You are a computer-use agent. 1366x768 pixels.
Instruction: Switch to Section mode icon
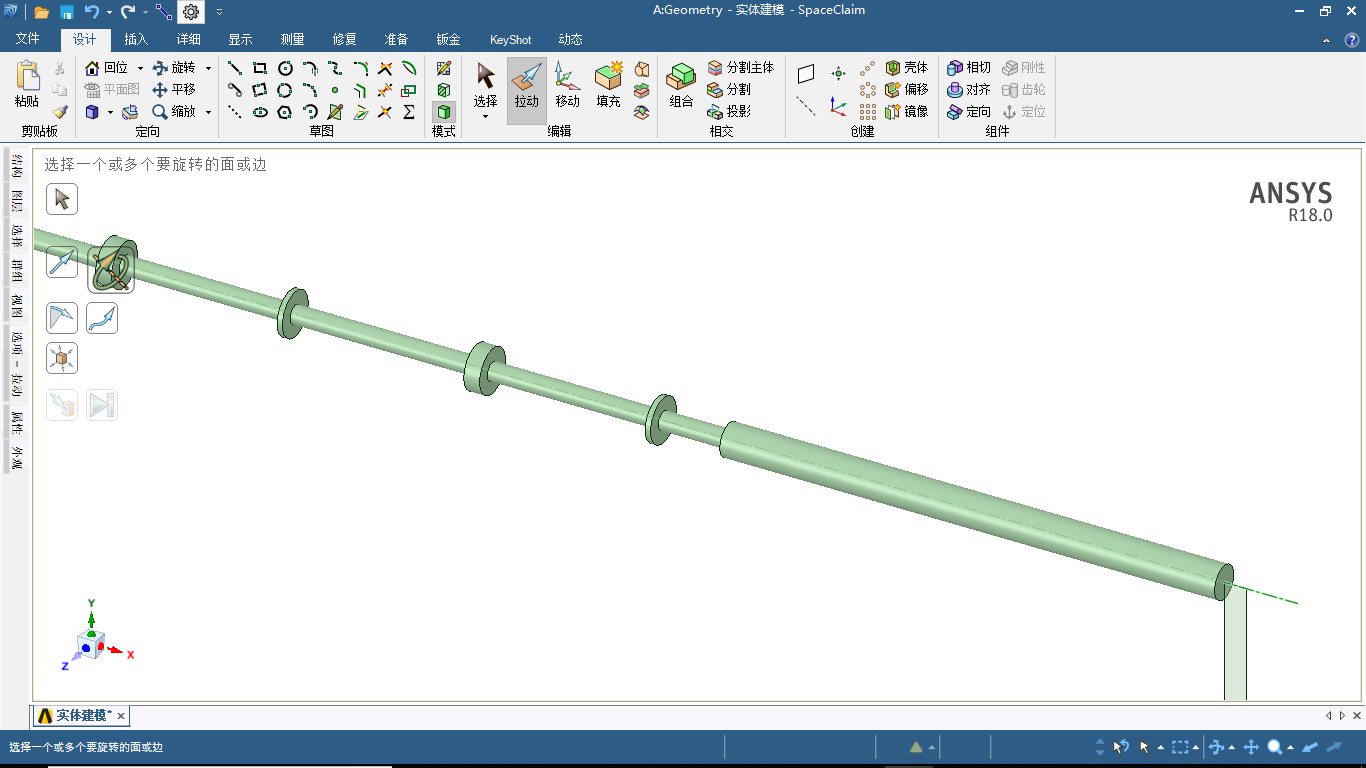point(444,90)
